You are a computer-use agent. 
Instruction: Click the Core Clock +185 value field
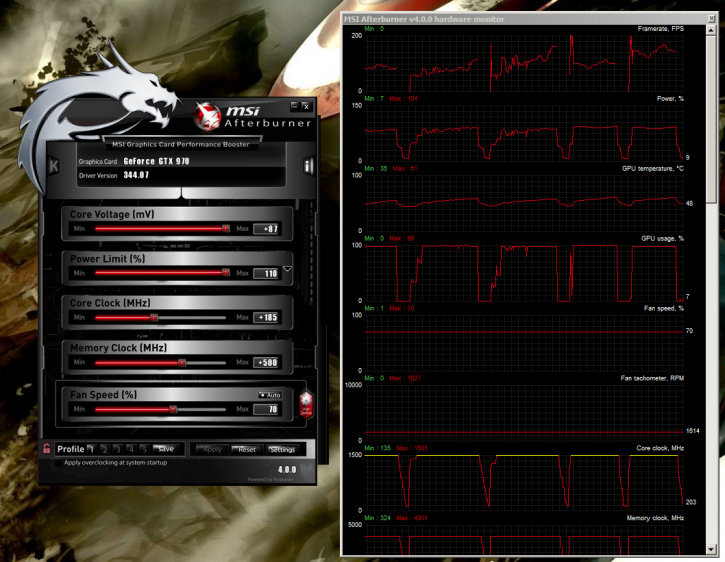click(266, 317)
